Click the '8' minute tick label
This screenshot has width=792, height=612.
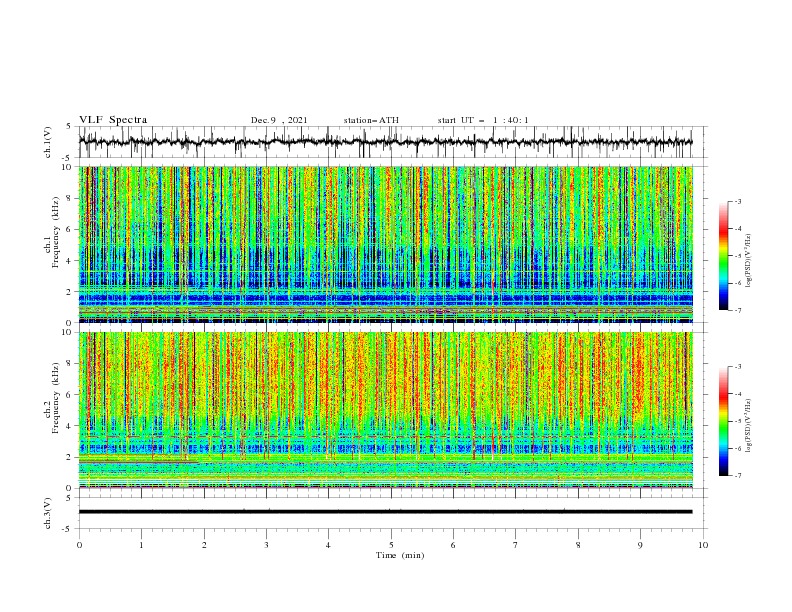(x=578, y=545)
